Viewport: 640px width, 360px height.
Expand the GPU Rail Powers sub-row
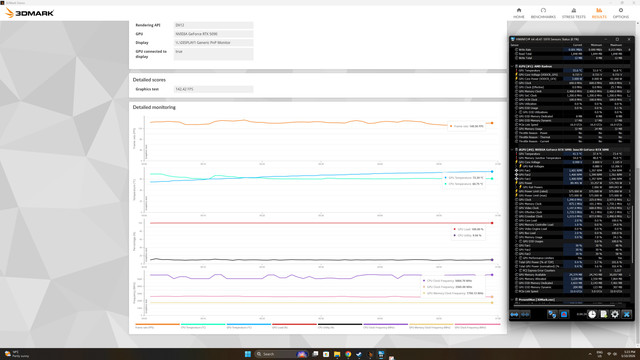coord(517,187)
